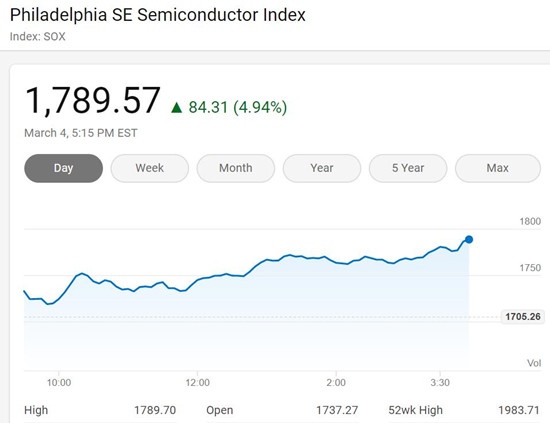Select the 5 Year range
550x423 pixels.
(408, 168)
